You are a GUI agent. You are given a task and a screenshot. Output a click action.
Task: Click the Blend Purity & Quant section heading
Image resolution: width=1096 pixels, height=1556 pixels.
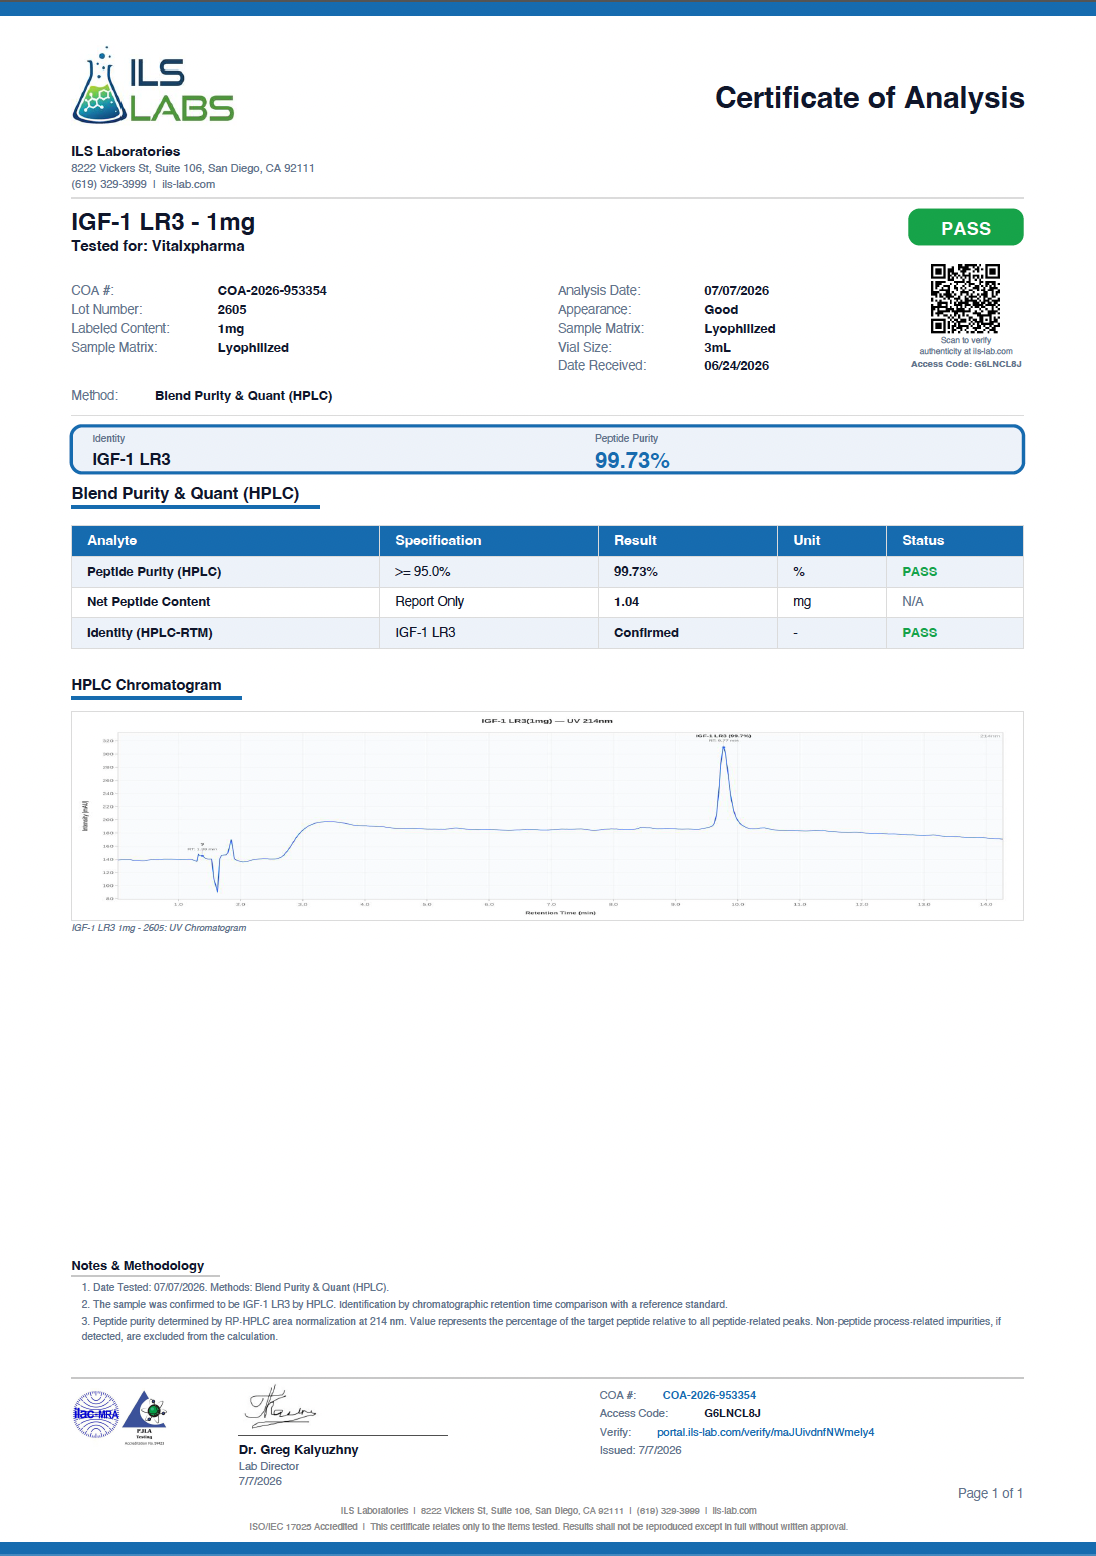(185, 494)
